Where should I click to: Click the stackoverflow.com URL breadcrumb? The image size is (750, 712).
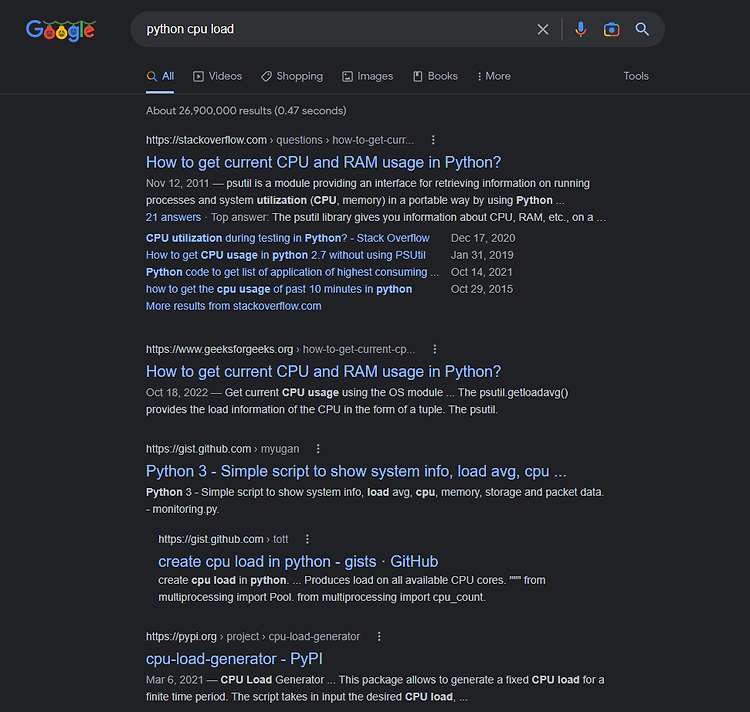pyautogui.click(x=280, y=140)
